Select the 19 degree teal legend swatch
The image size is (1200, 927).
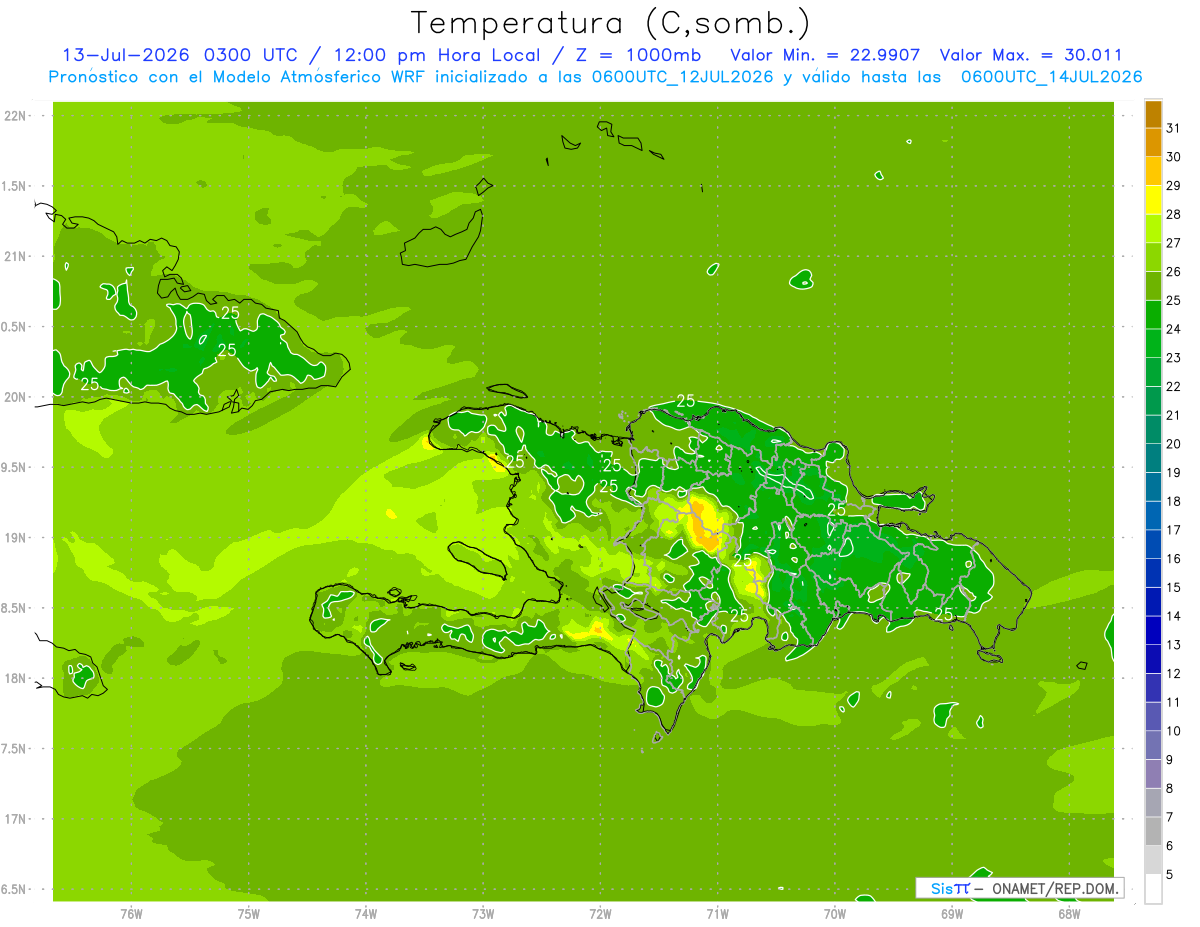pyautogui.click(x=1153, y=486)
